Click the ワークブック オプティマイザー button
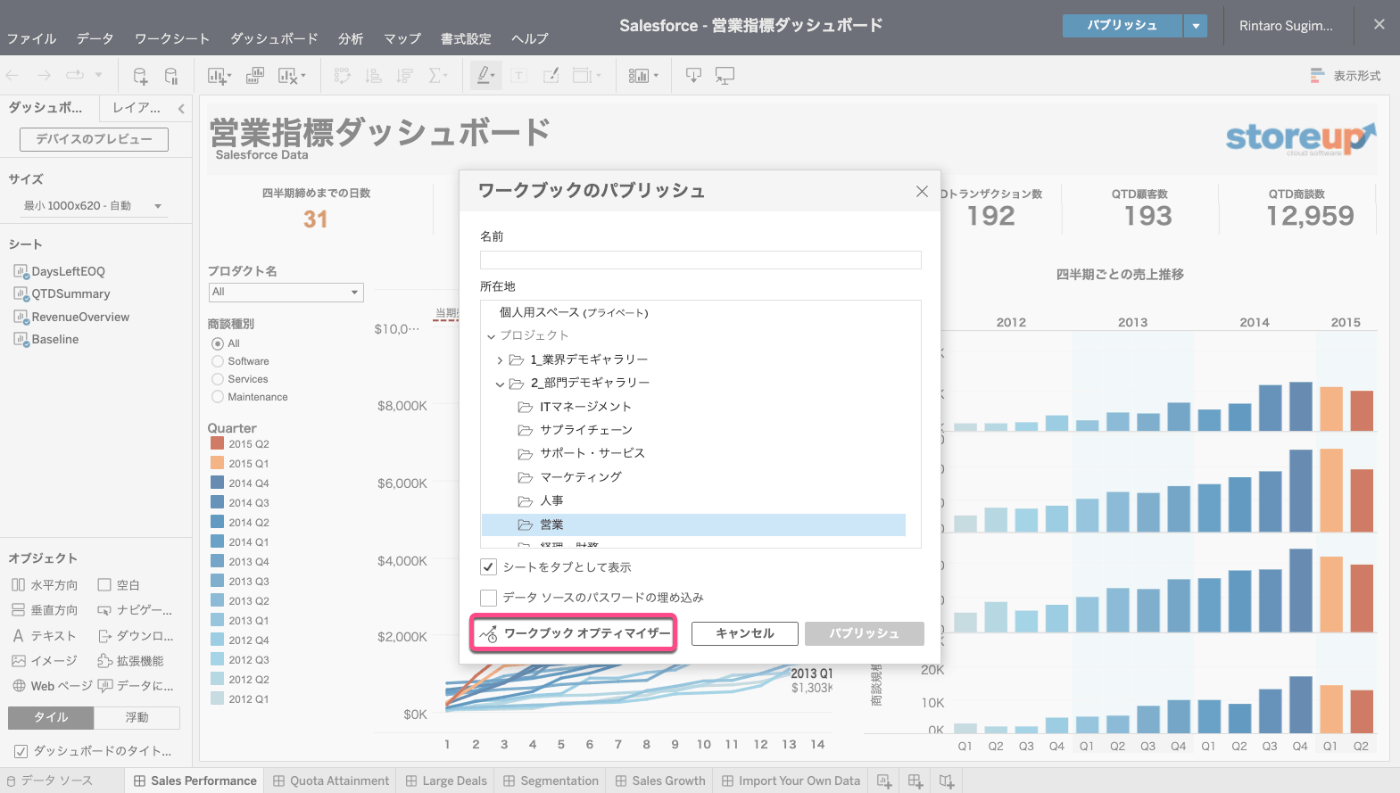This screenshot has width=1400, height=793. click(x=574, y=634)
